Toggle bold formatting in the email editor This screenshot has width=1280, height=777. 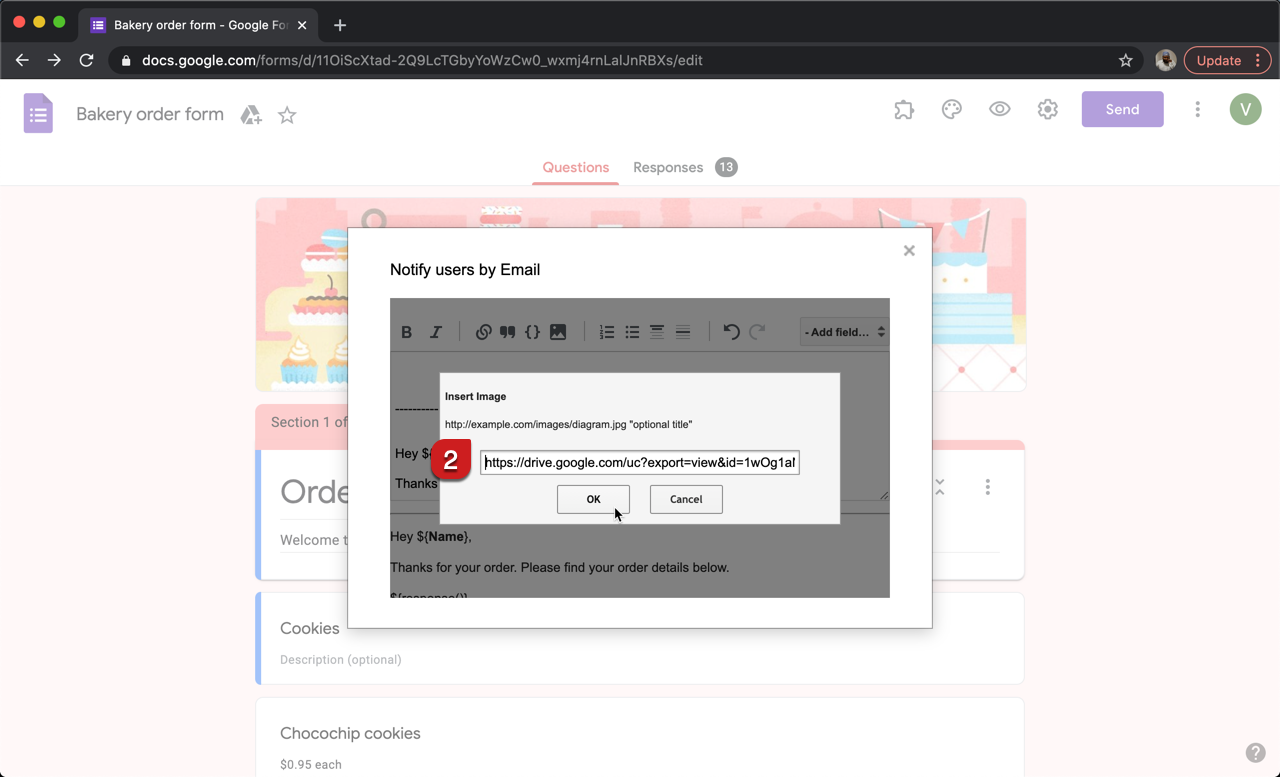[x=407, y=331]
